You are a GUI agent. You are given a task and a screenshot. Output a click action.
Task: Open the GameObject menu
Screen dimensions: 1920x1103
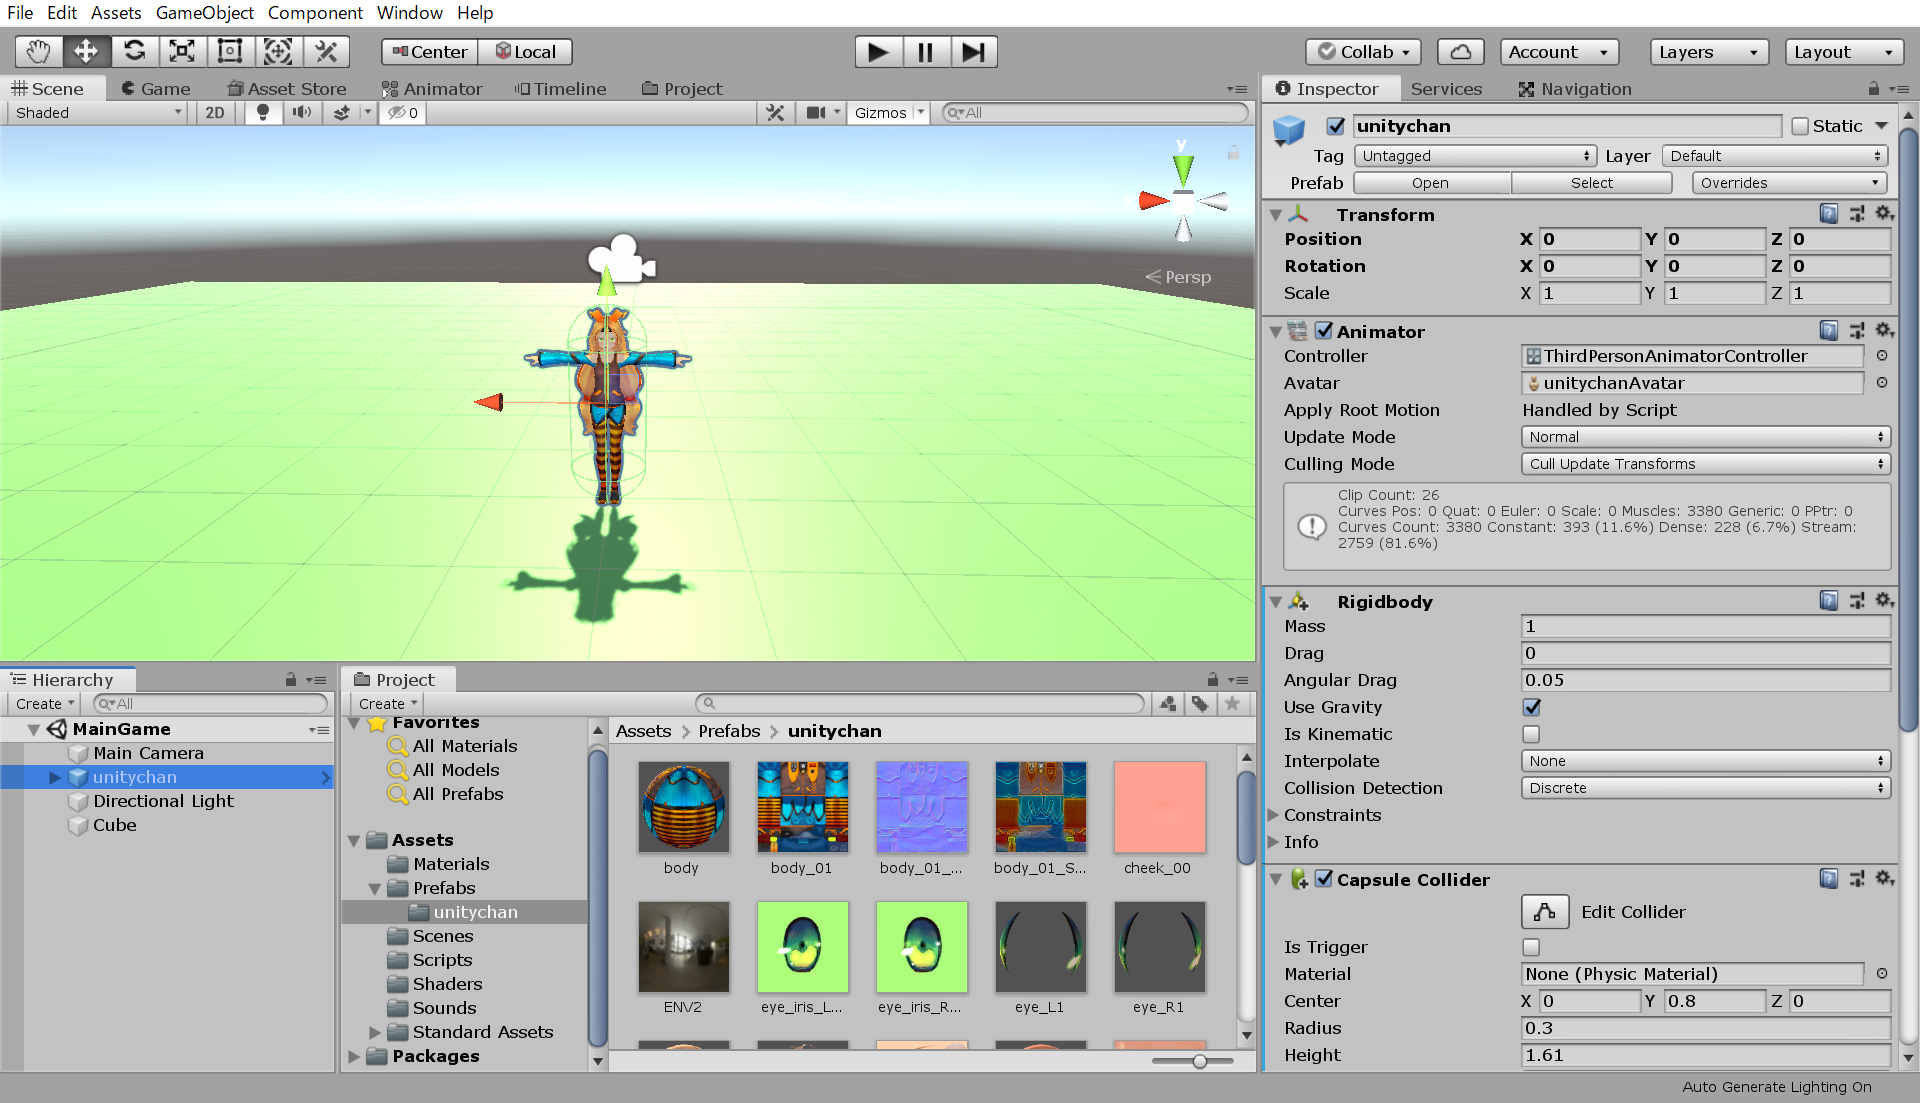204,13
